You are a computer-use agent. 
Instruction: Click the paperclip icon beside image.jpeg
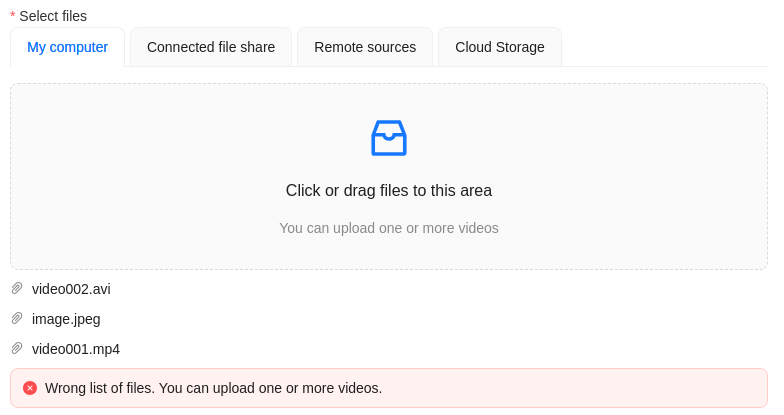tap(17, 319)
